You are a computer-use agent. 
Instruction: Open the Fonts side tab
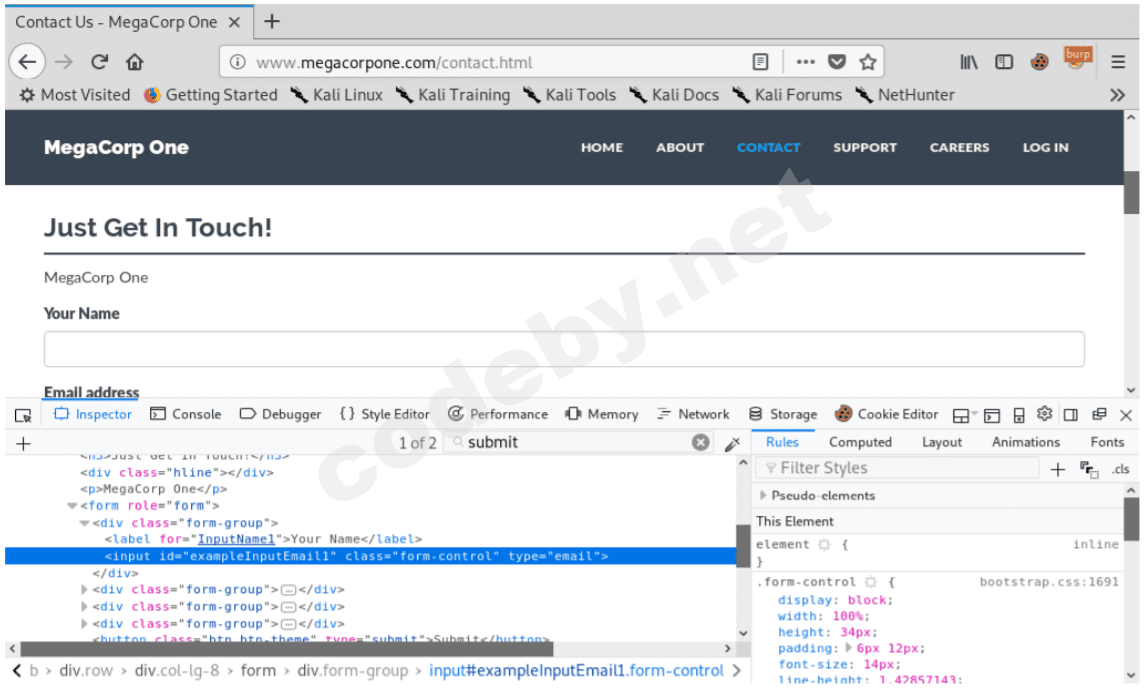coord(1107,442)
